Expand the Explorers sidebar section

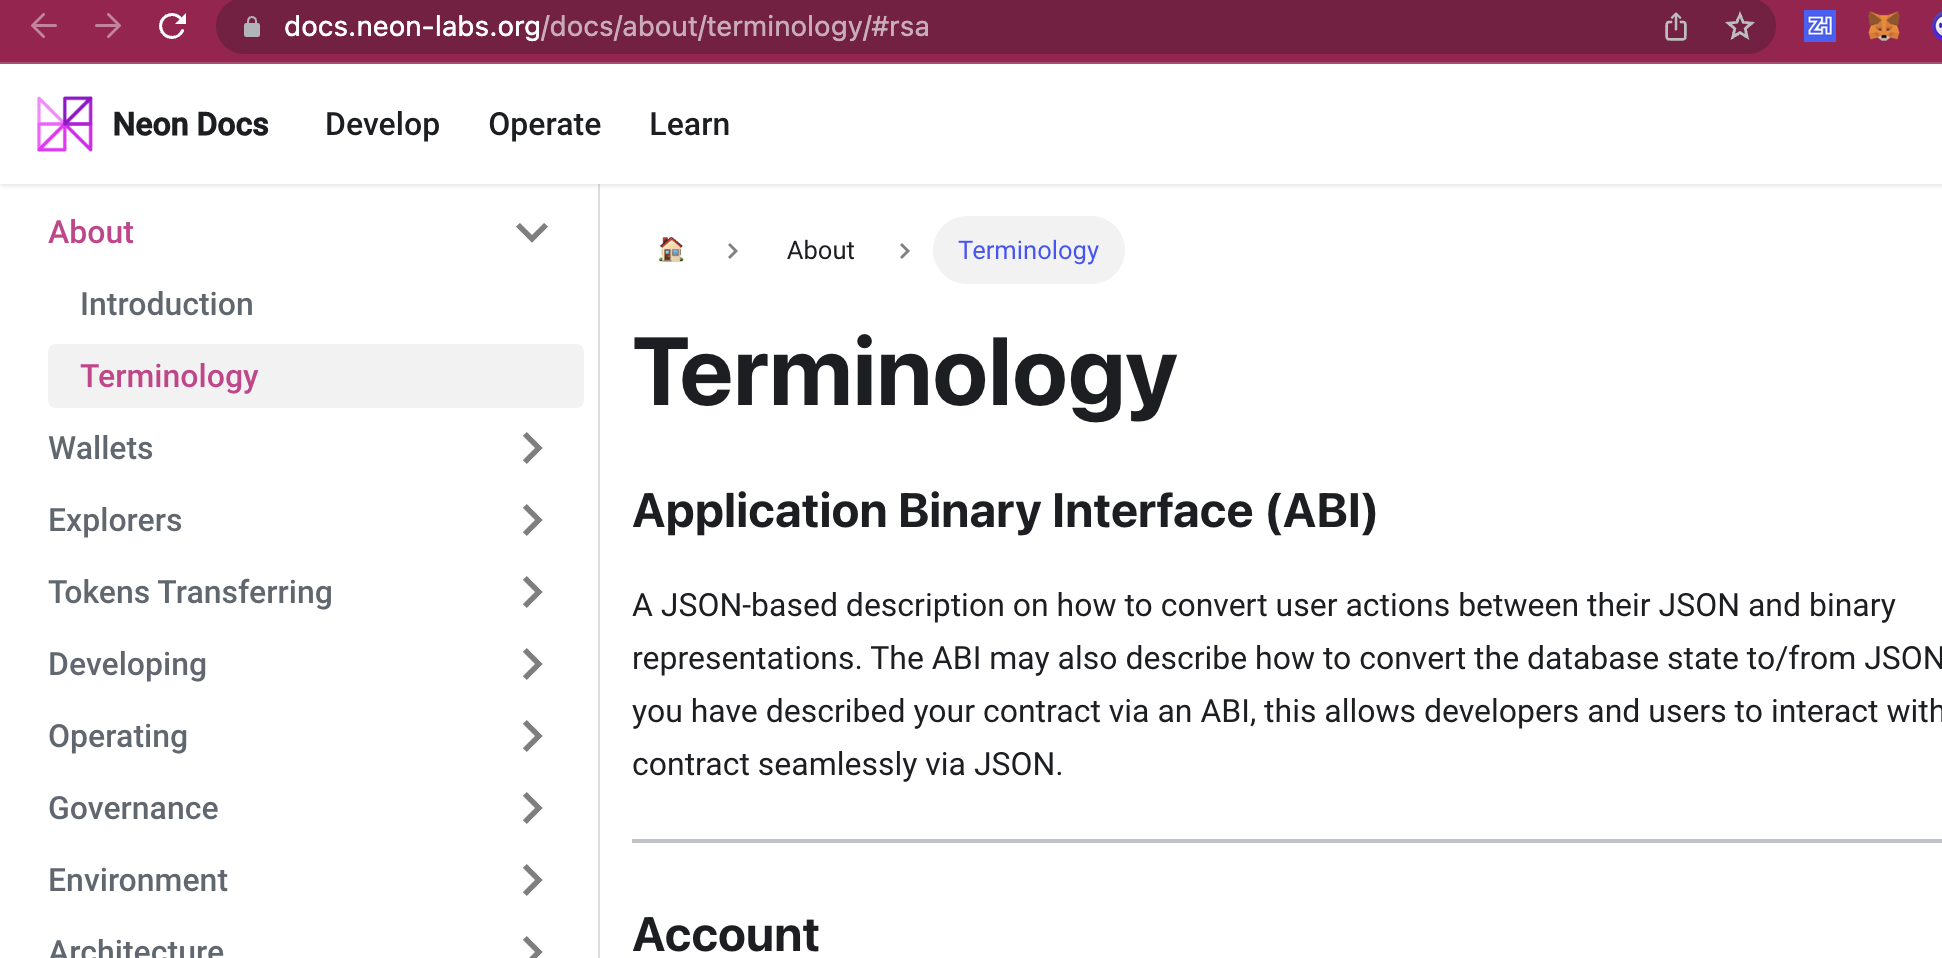pyautogui.click(x=533, y=520)
